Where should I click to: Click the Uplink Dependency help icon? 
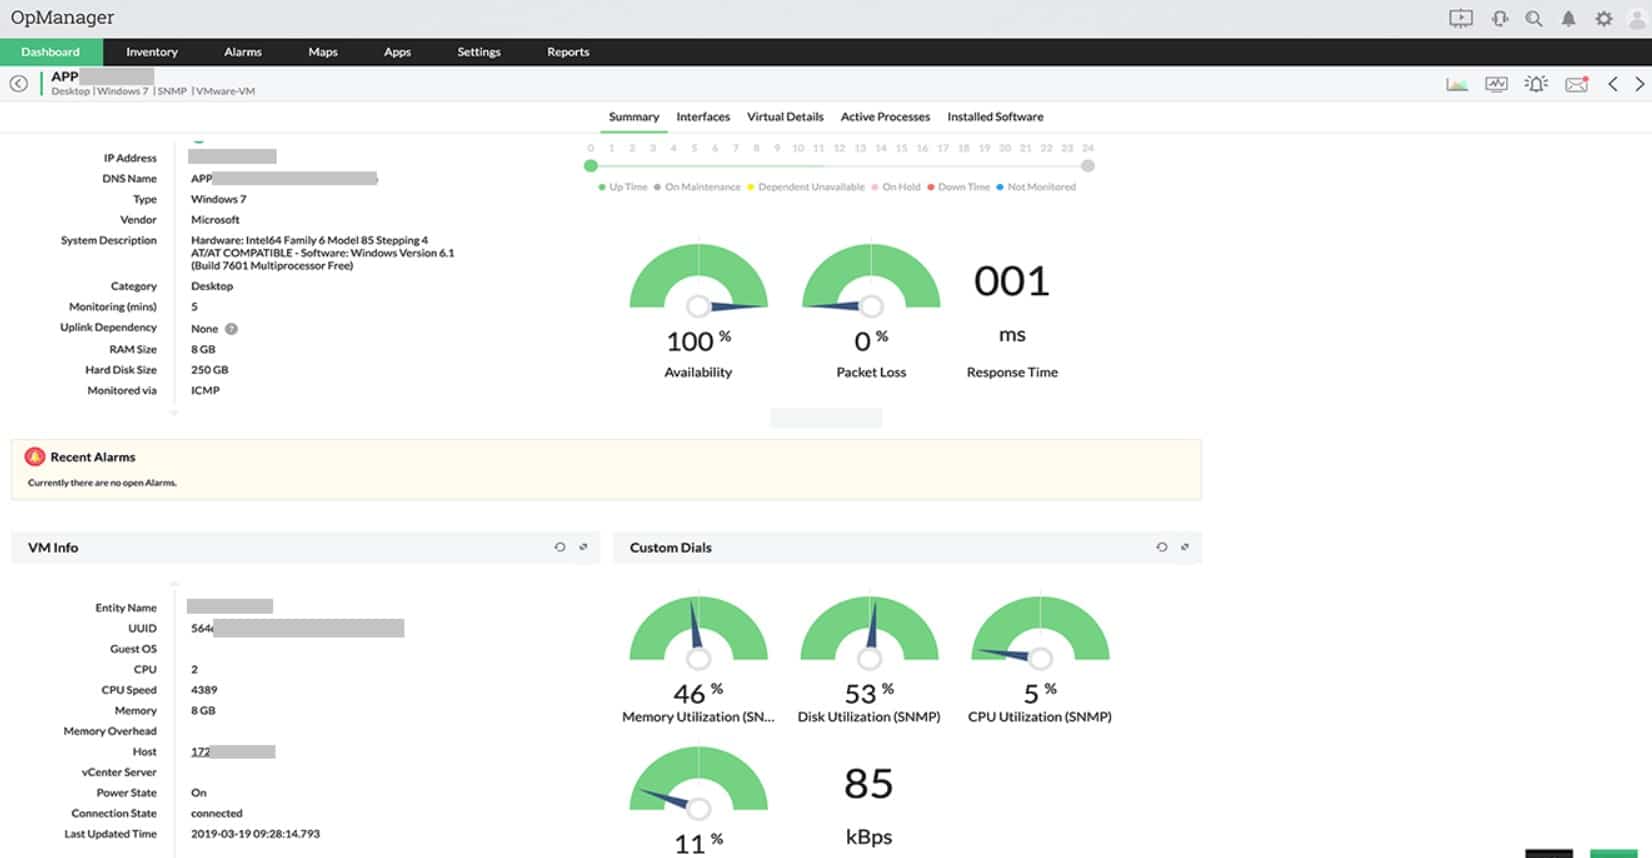231,329
